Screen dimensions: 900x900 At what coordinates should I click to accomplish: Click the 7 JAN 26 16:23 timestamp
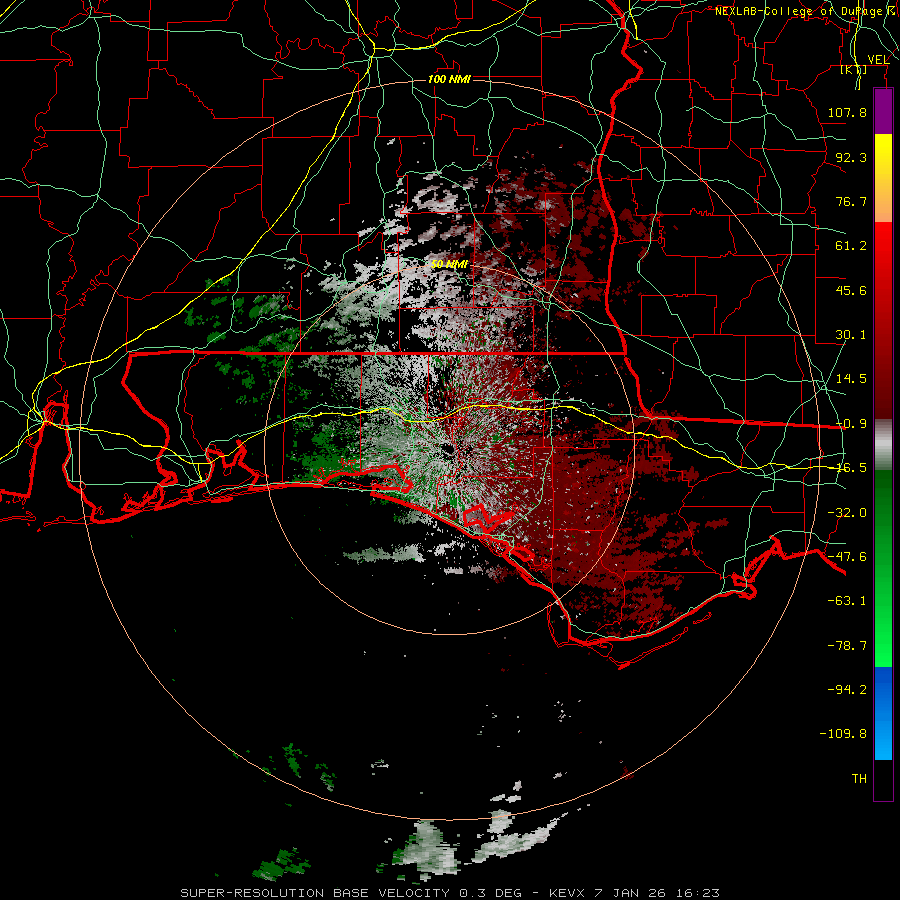click(656, 893)
